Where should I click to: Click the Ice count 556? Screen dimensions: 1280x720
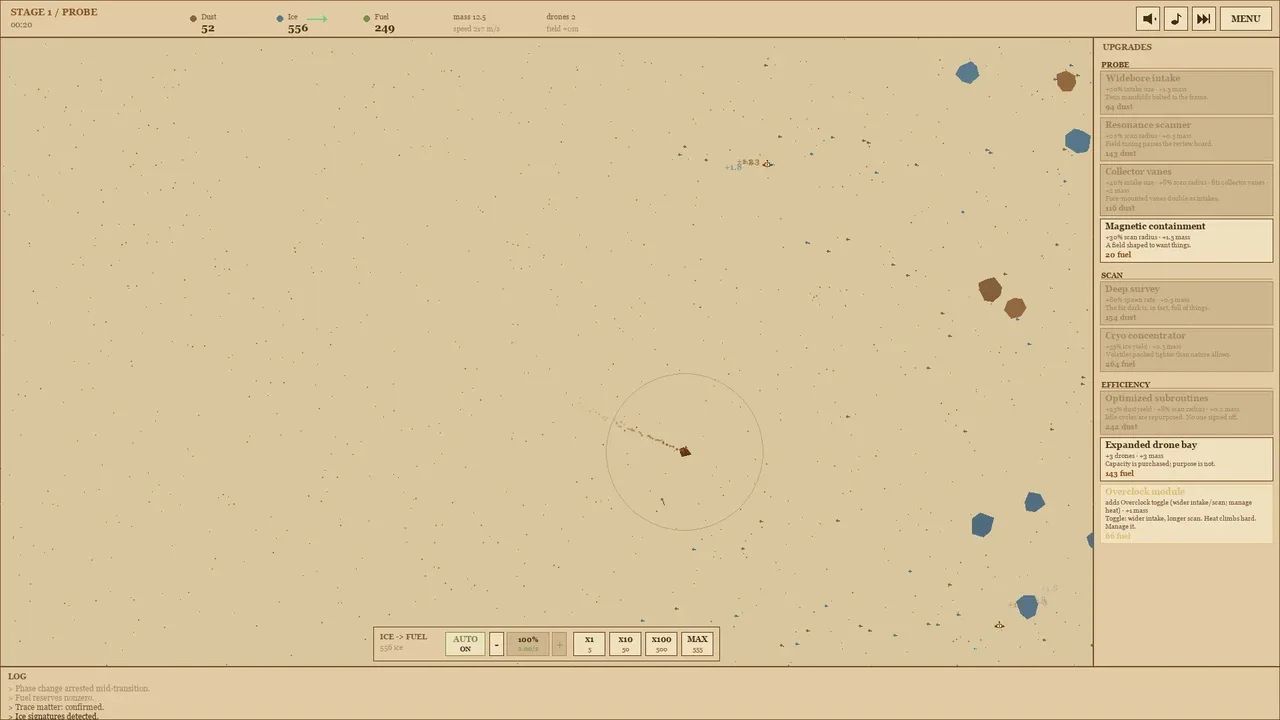point(298,28)
